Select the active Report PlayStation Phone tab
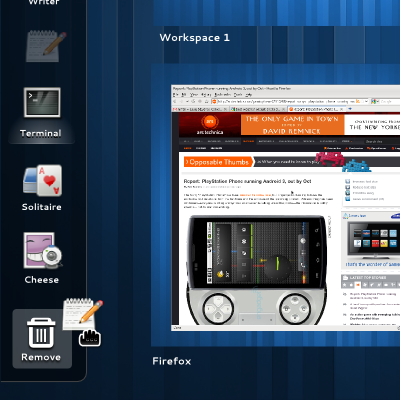 point(316,109)
